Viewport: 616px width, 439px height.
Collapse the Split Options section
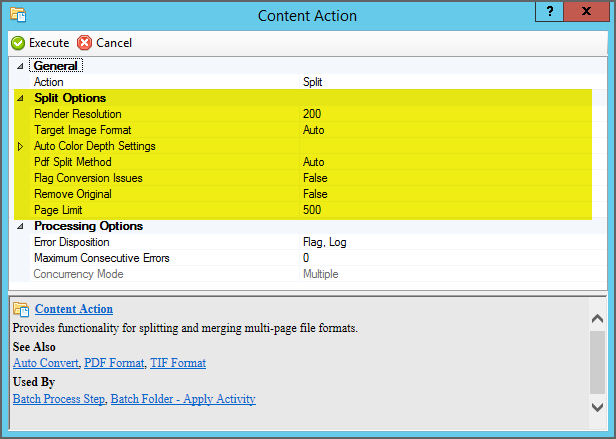20,98
